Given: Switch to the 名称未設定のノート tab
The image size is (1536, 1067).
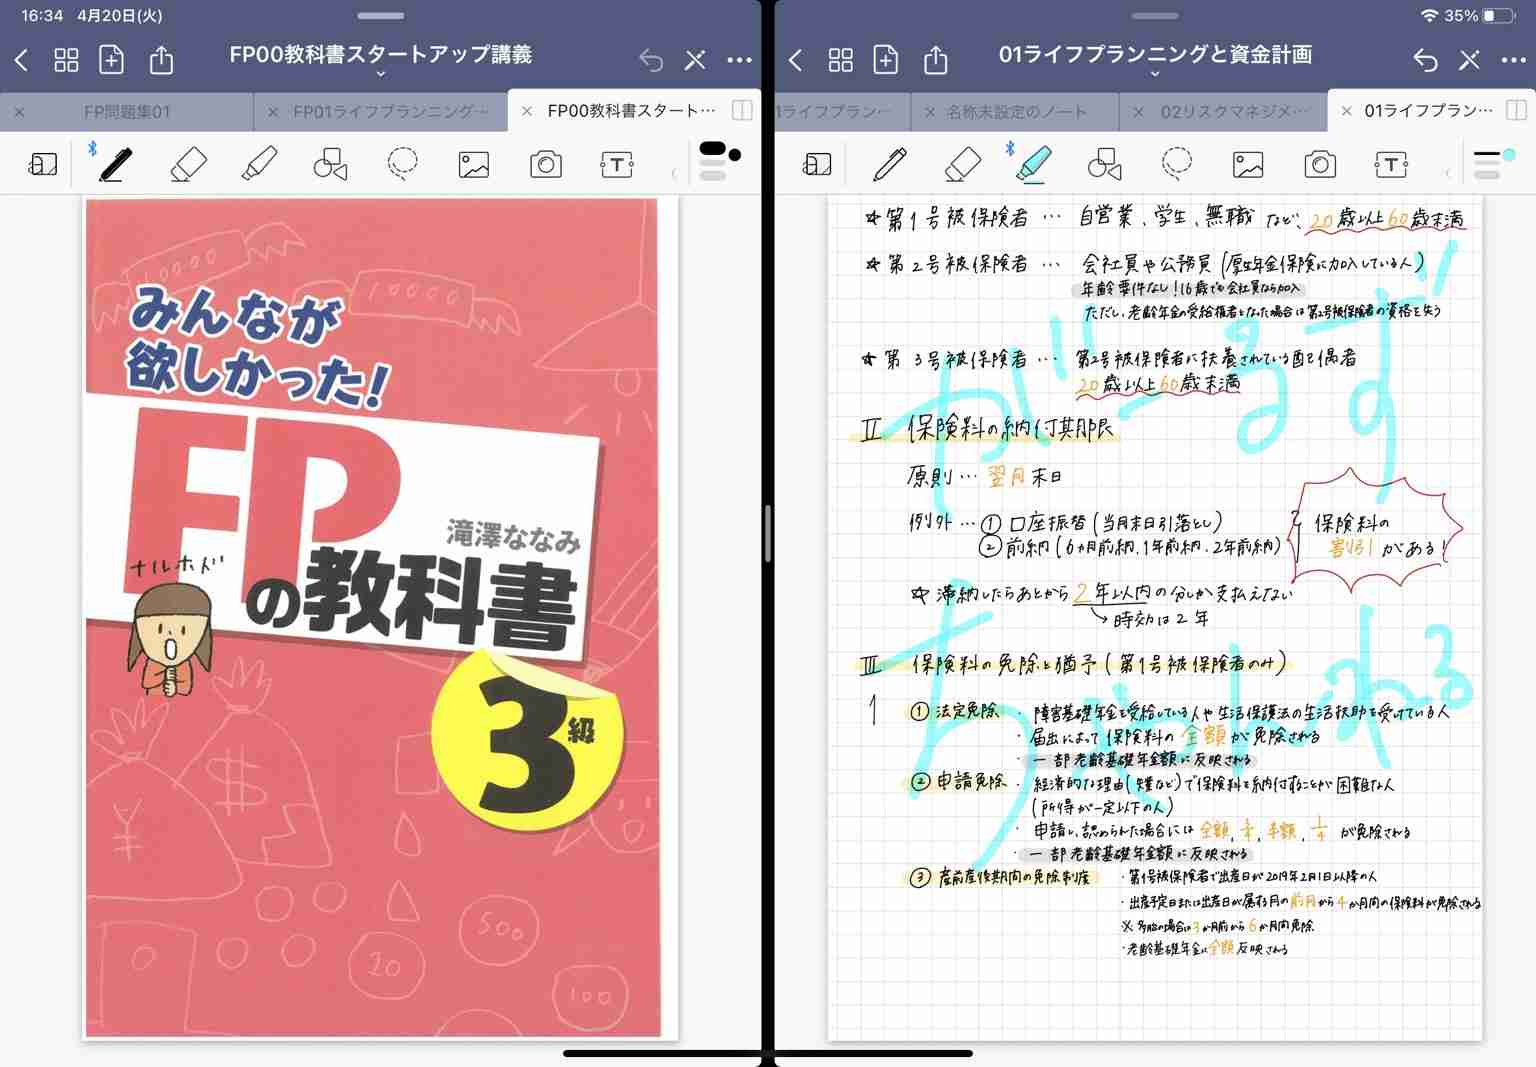Looking at the screenshot, I should [x=1017, y=112].
